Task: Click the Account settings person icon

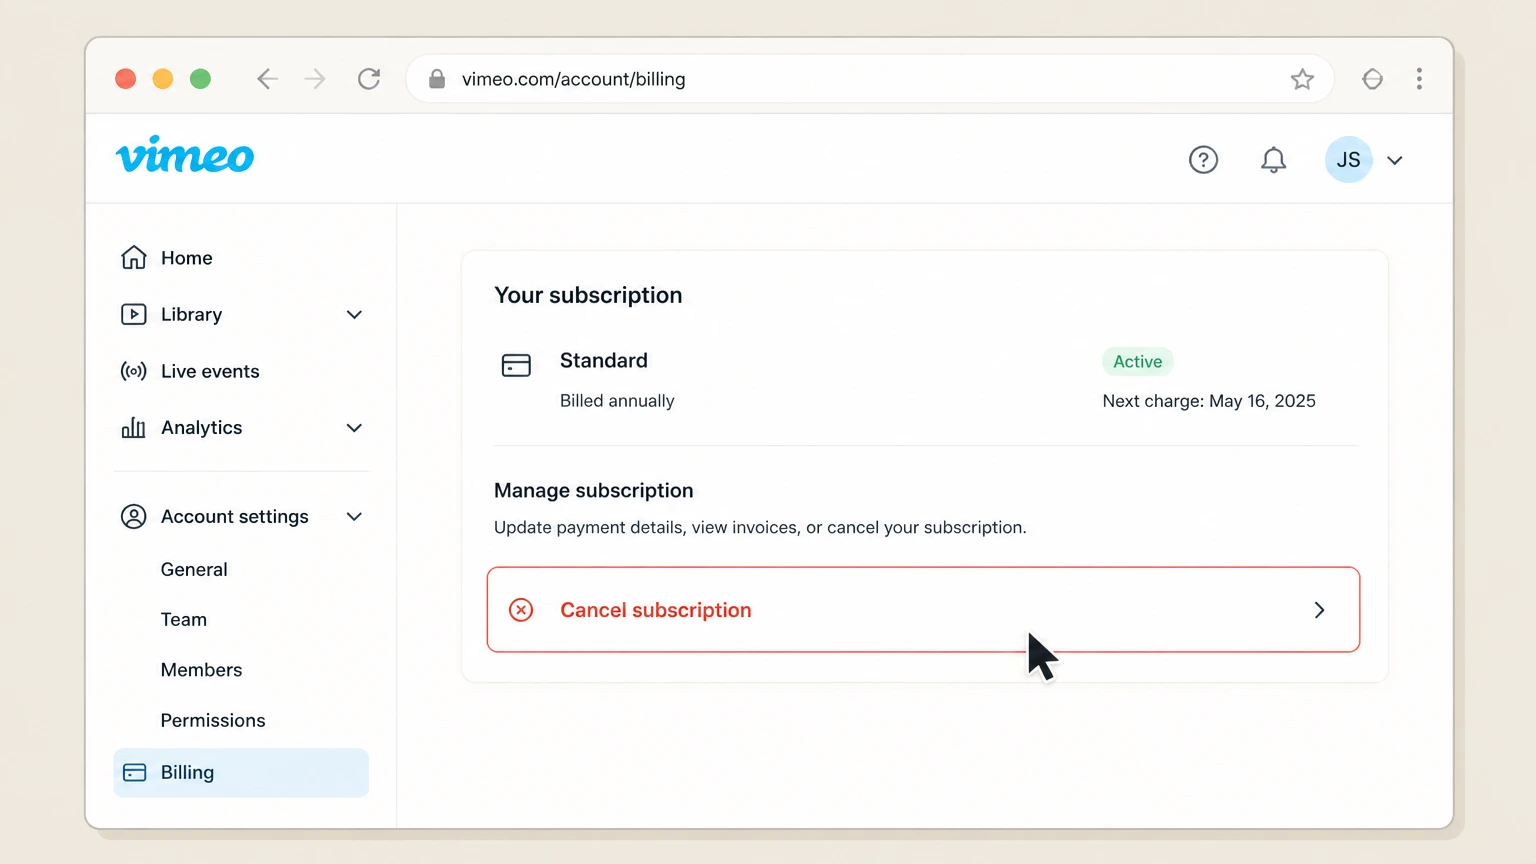Action: (134, 516)
